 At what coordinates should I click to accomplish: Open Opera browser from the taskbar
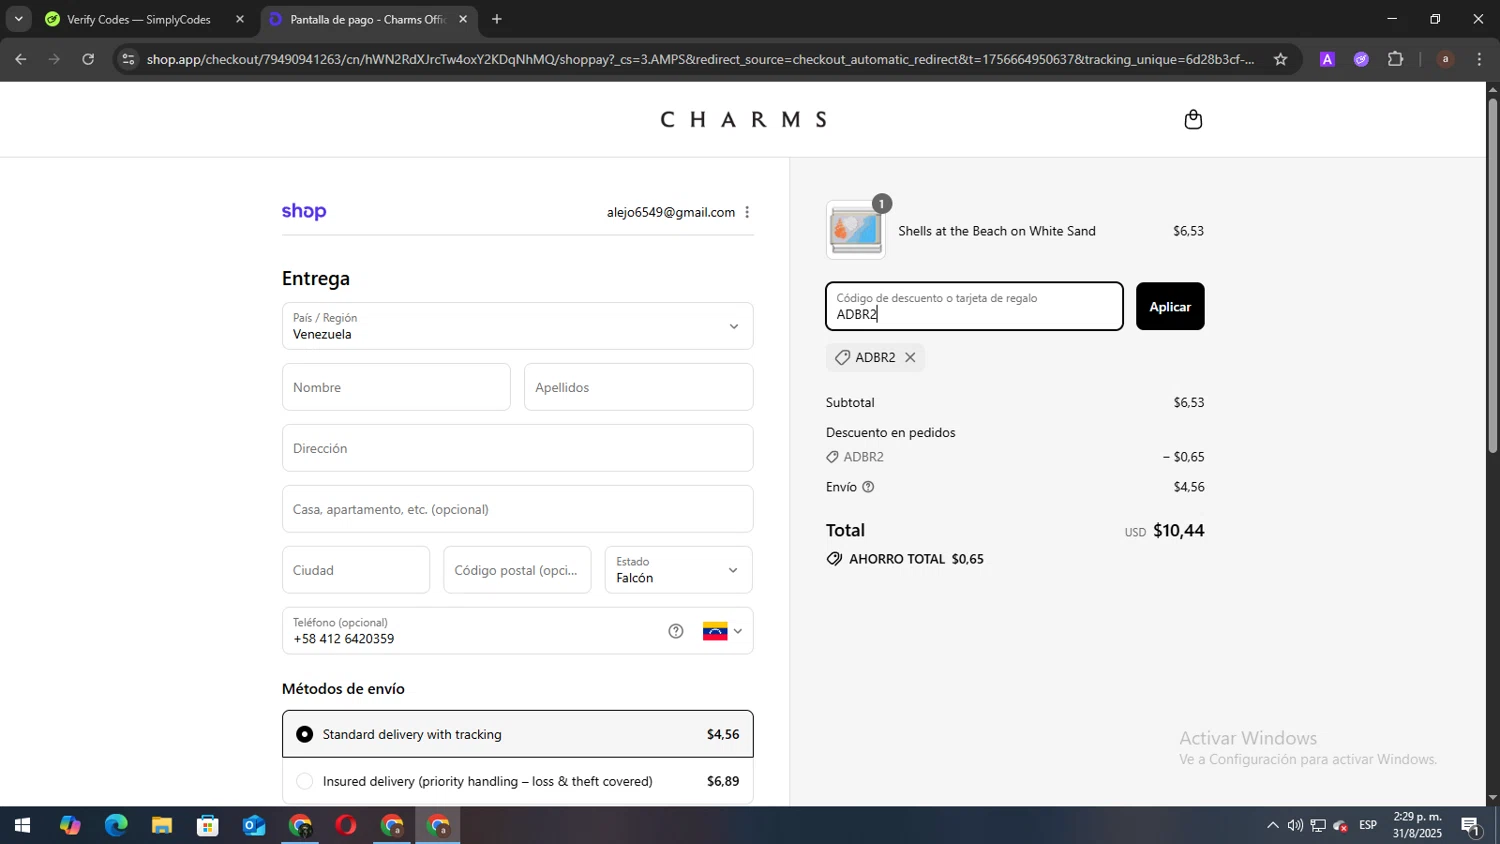[x=346, y=826]
